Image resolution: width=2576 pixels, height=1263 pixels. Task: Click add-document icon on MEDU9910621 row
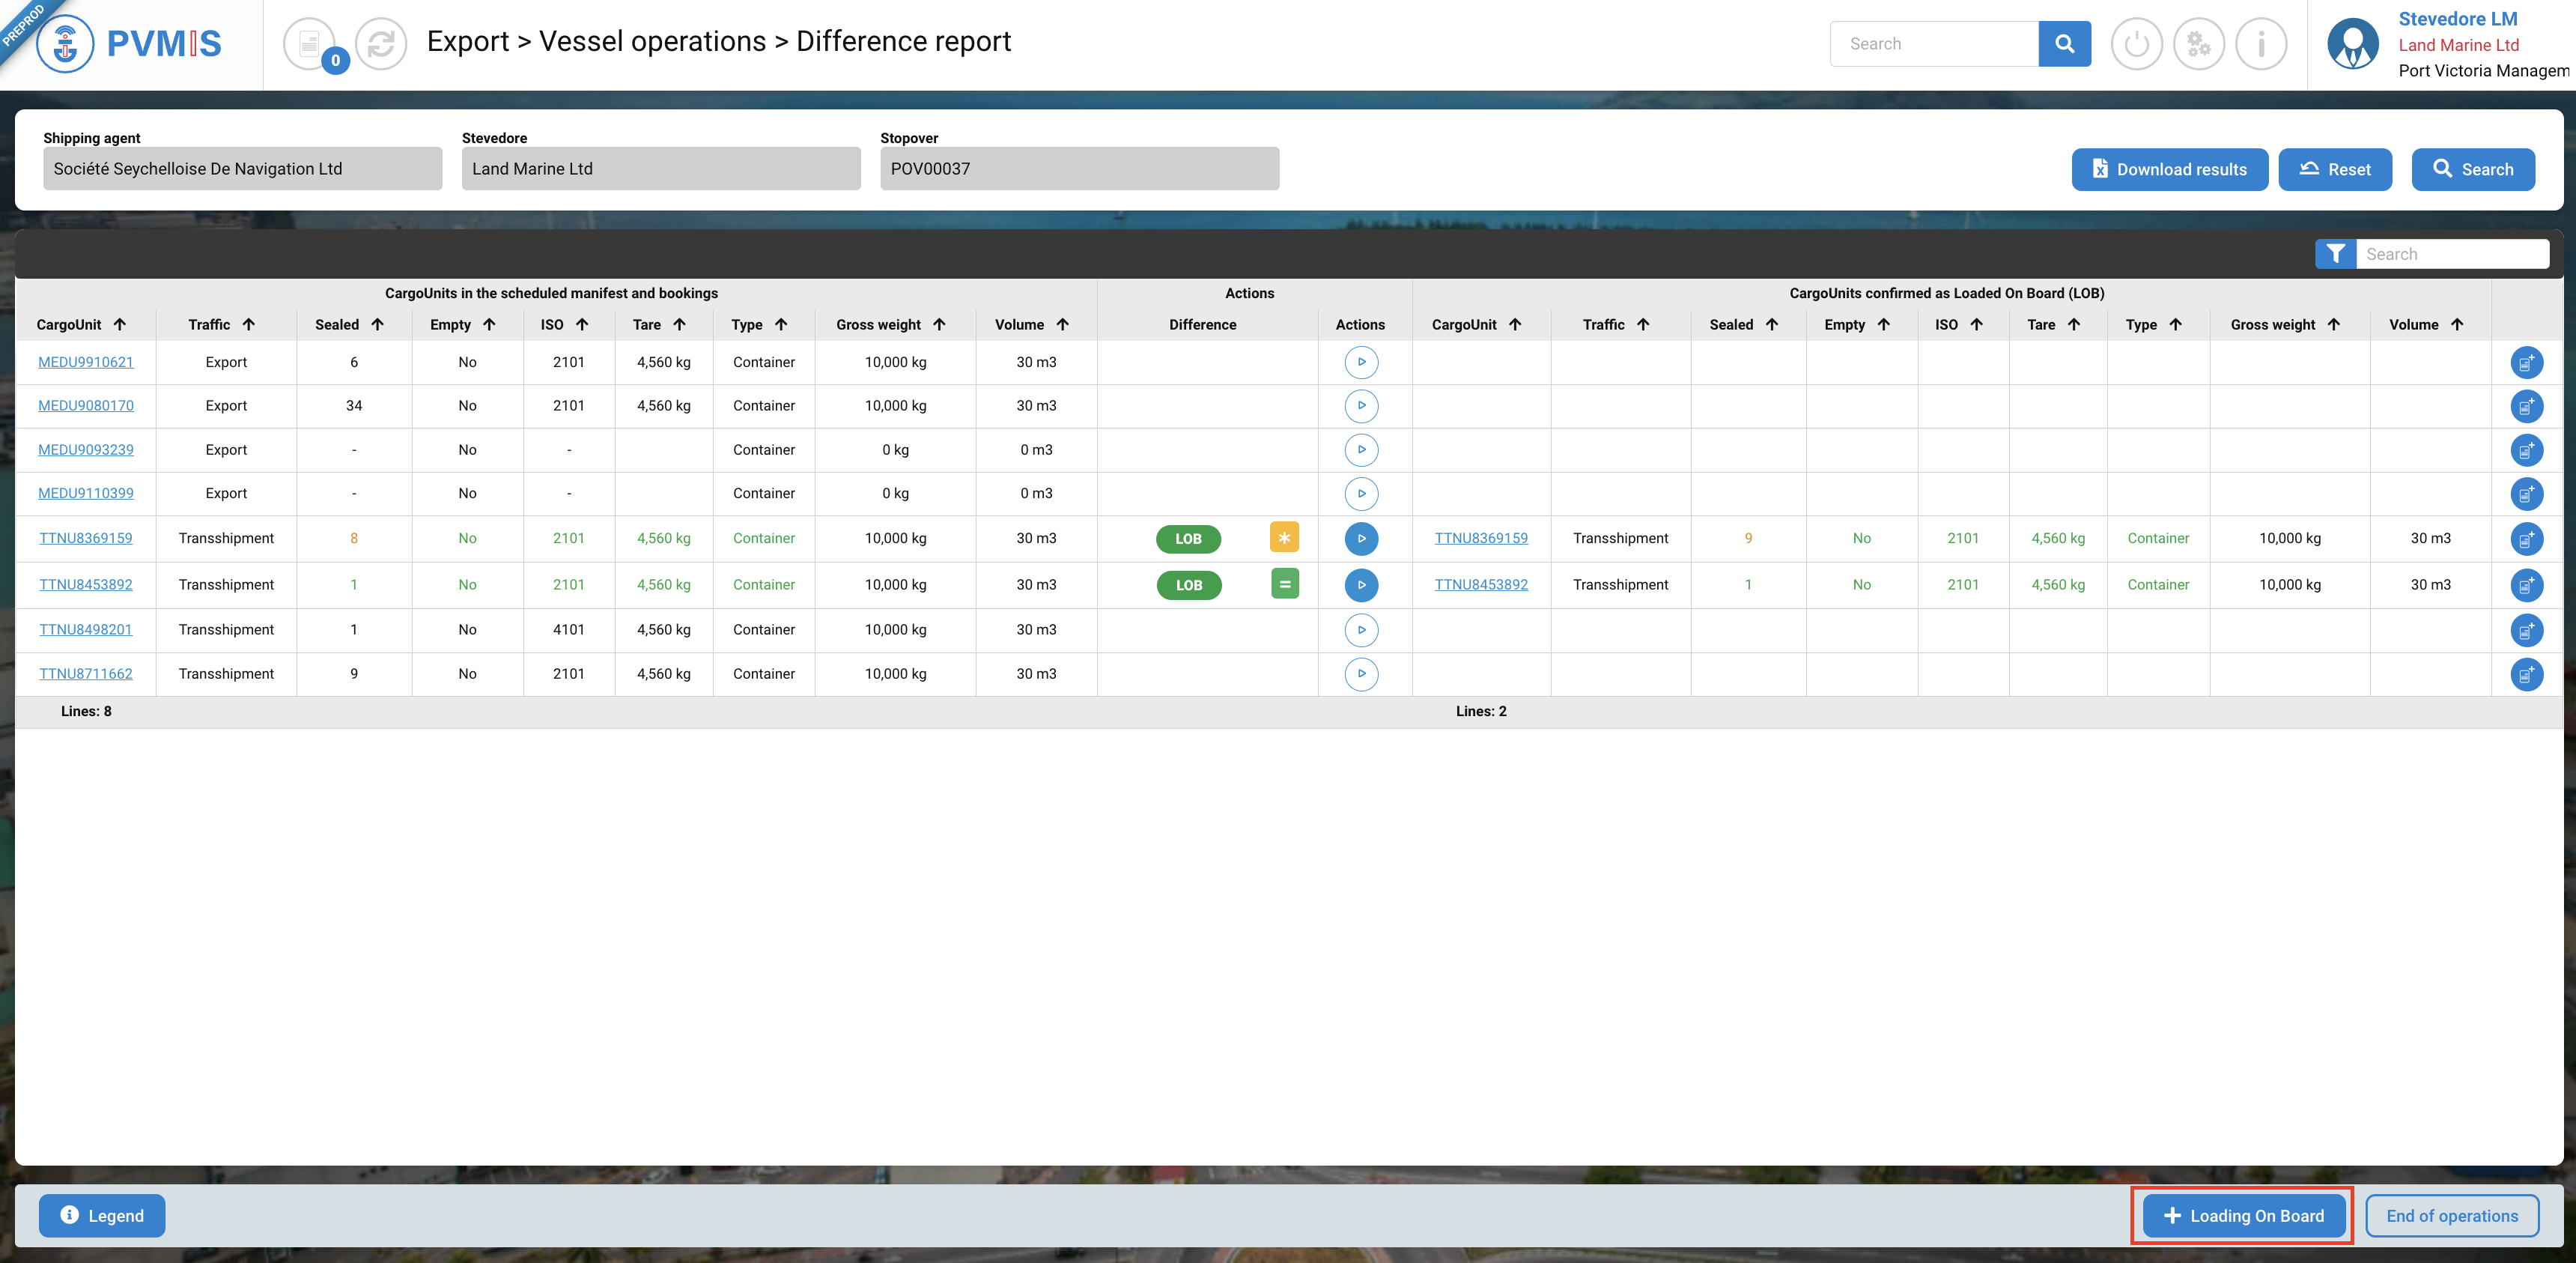(2526, 363)
